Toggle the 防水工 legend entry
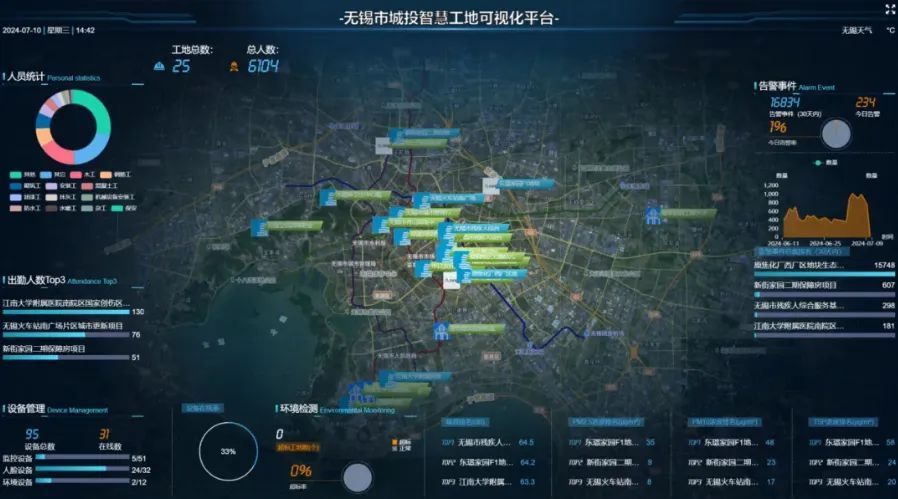Image resolution: width=898 pixels, height=499 pixels. pyautogui.click(x=25, y=209)
